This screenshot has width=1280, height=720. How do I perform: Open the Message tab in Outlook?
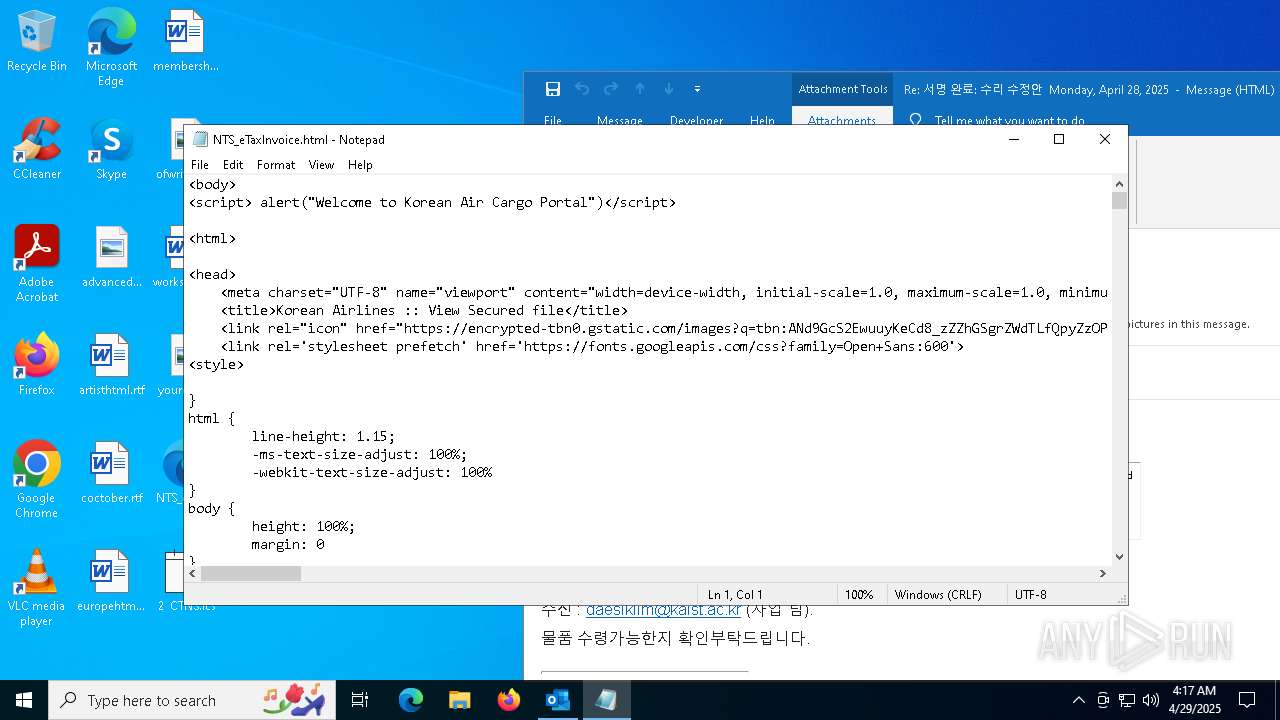pos(620,119)
